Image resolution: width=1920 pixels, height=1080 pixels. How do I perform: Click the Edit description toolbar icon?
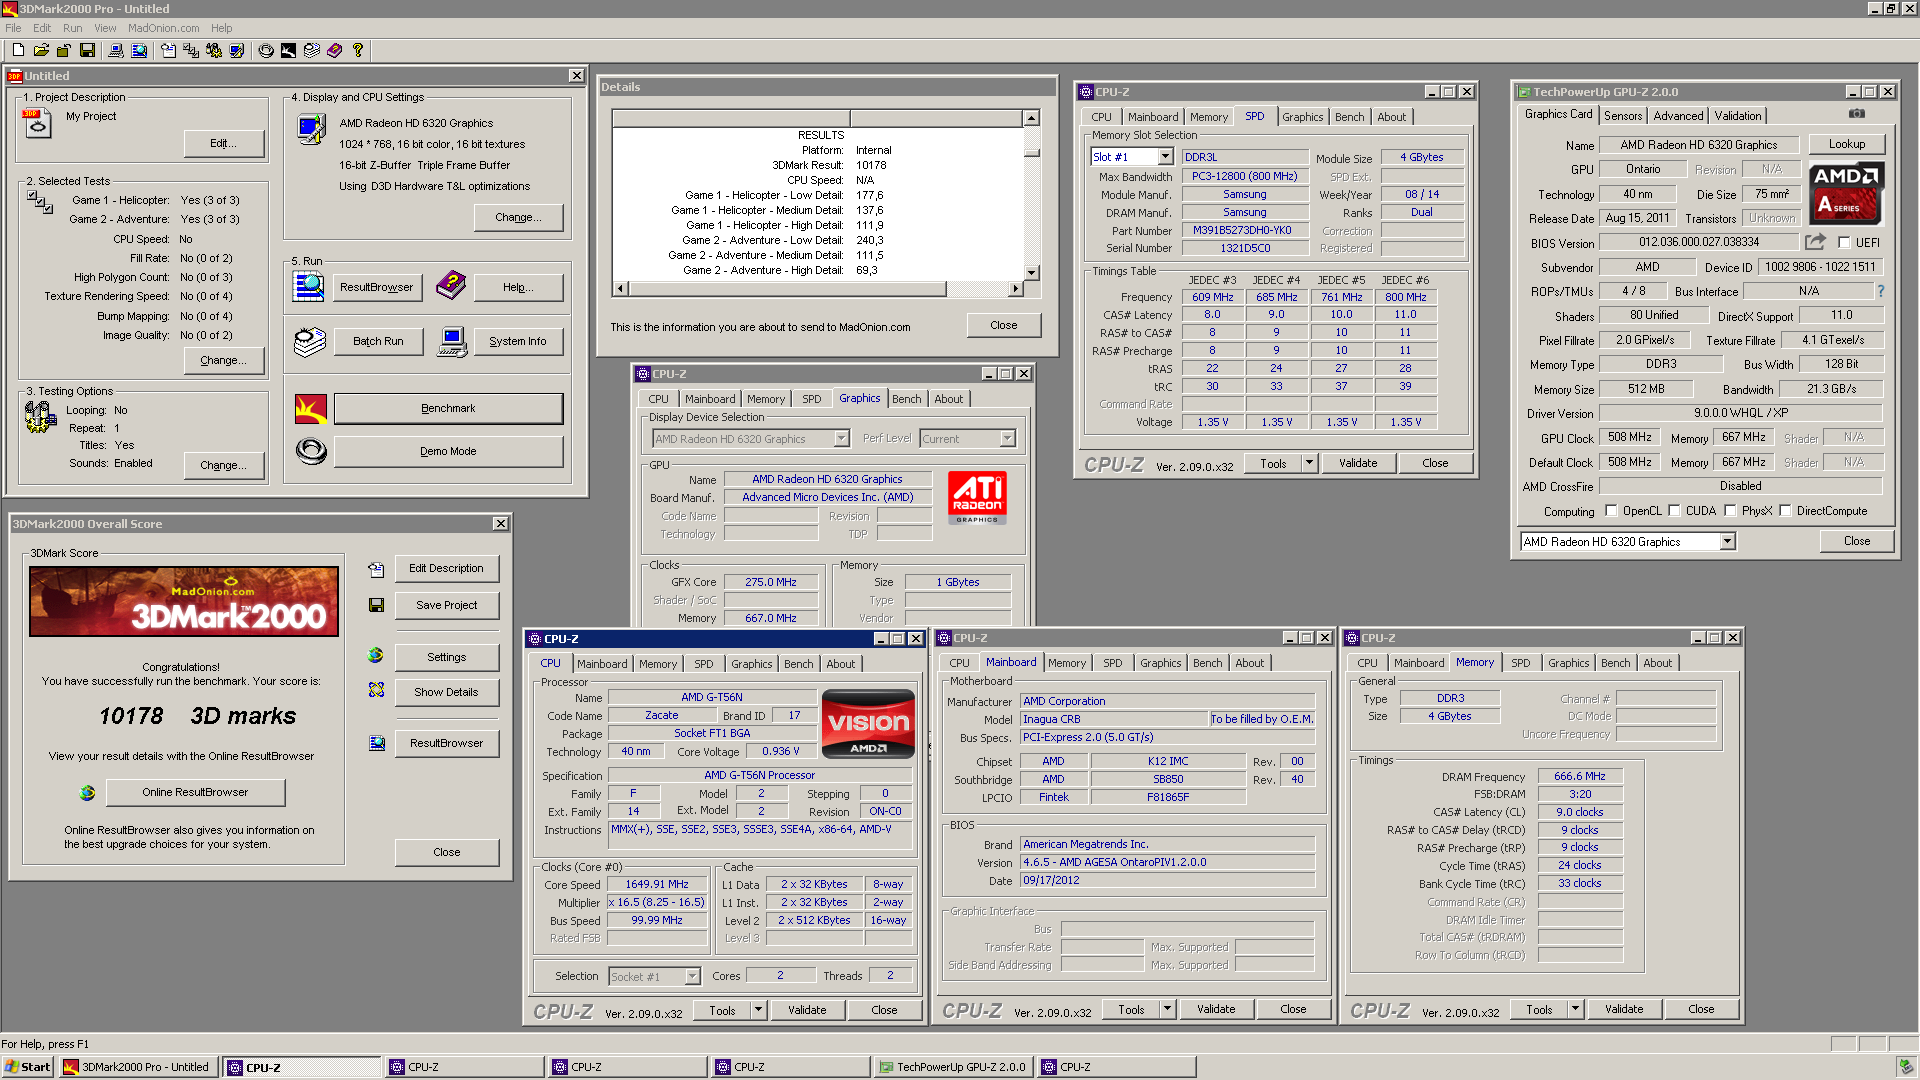click(x=168, y=50)
